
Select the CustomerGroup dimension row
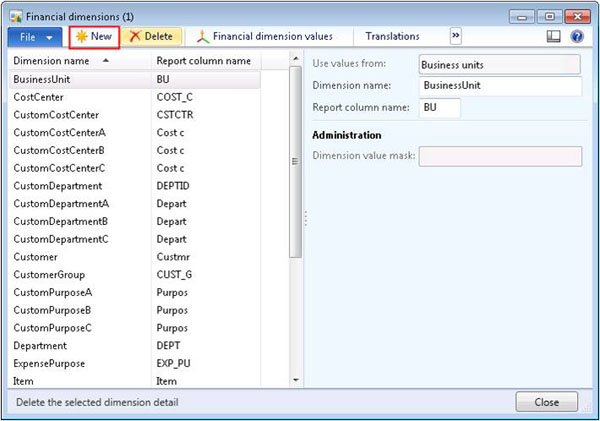[49, 274]
